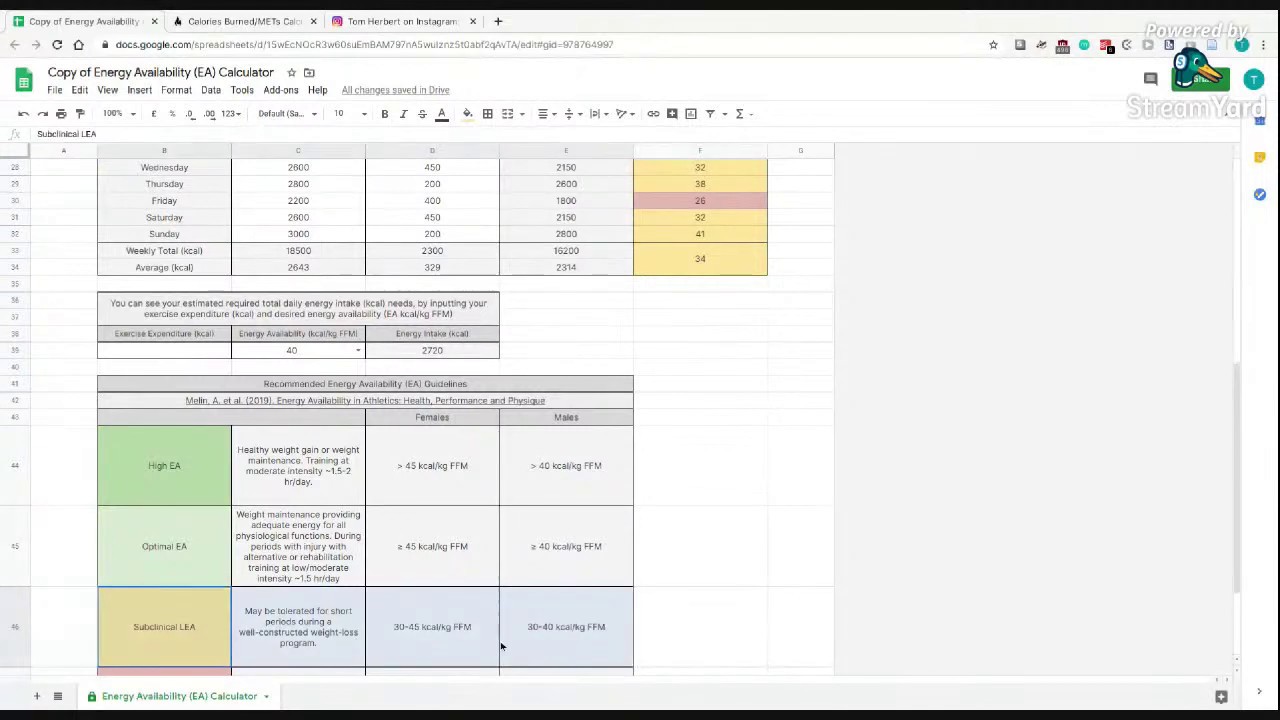Decrease decimal places
Viewport: 1280px width, 720px height.
(x=190, y=114)
